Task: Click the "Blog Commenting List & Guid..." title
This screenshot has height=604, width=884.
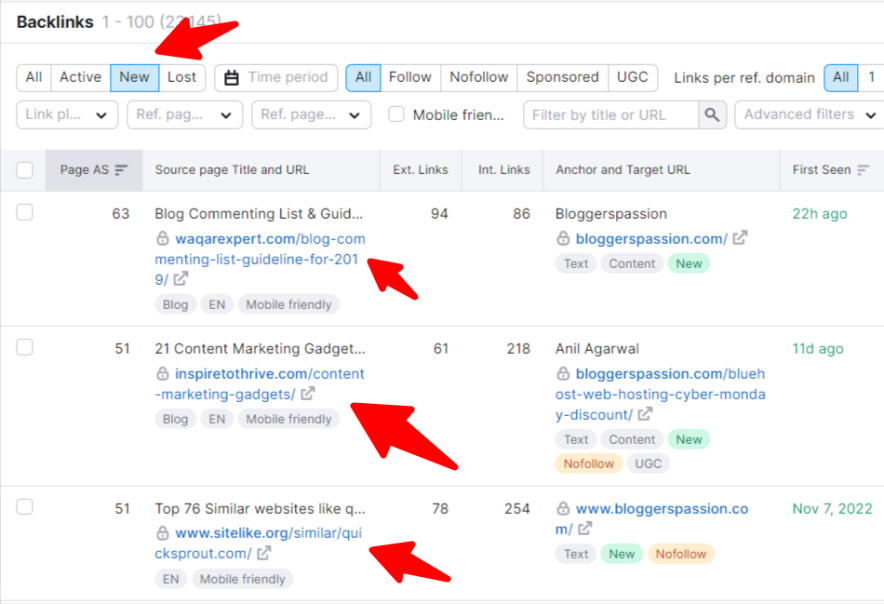Action: tap(259, 214)
